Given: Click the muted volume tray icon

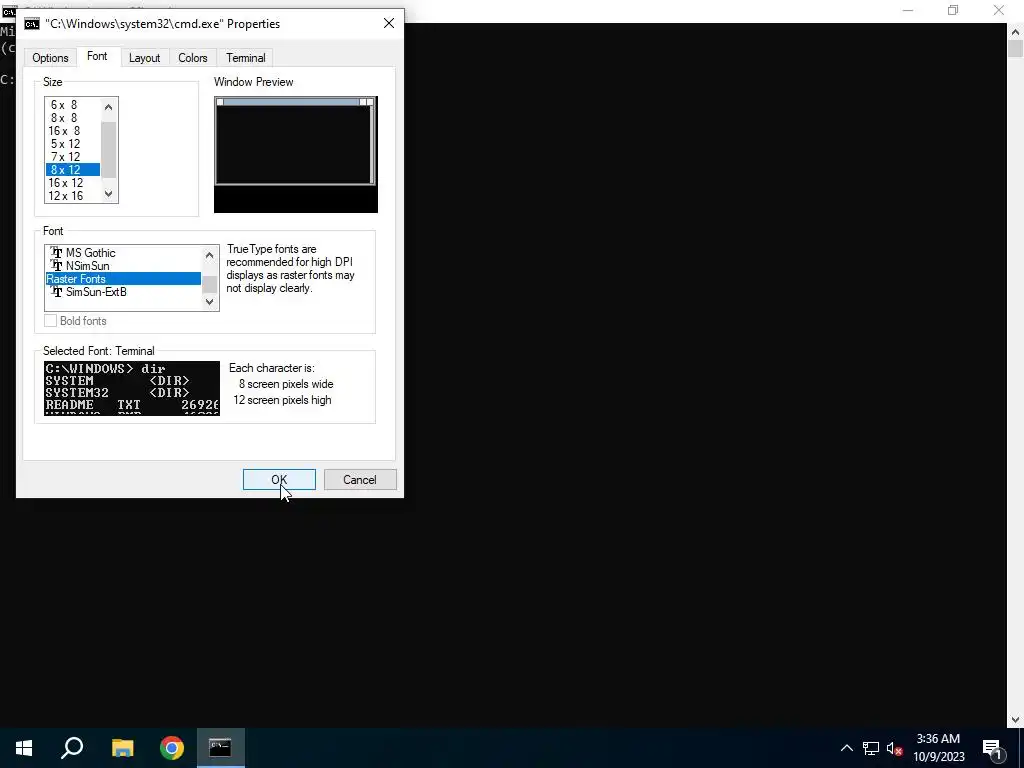Looking at the screenshot, I should click(x=894, y=748).
